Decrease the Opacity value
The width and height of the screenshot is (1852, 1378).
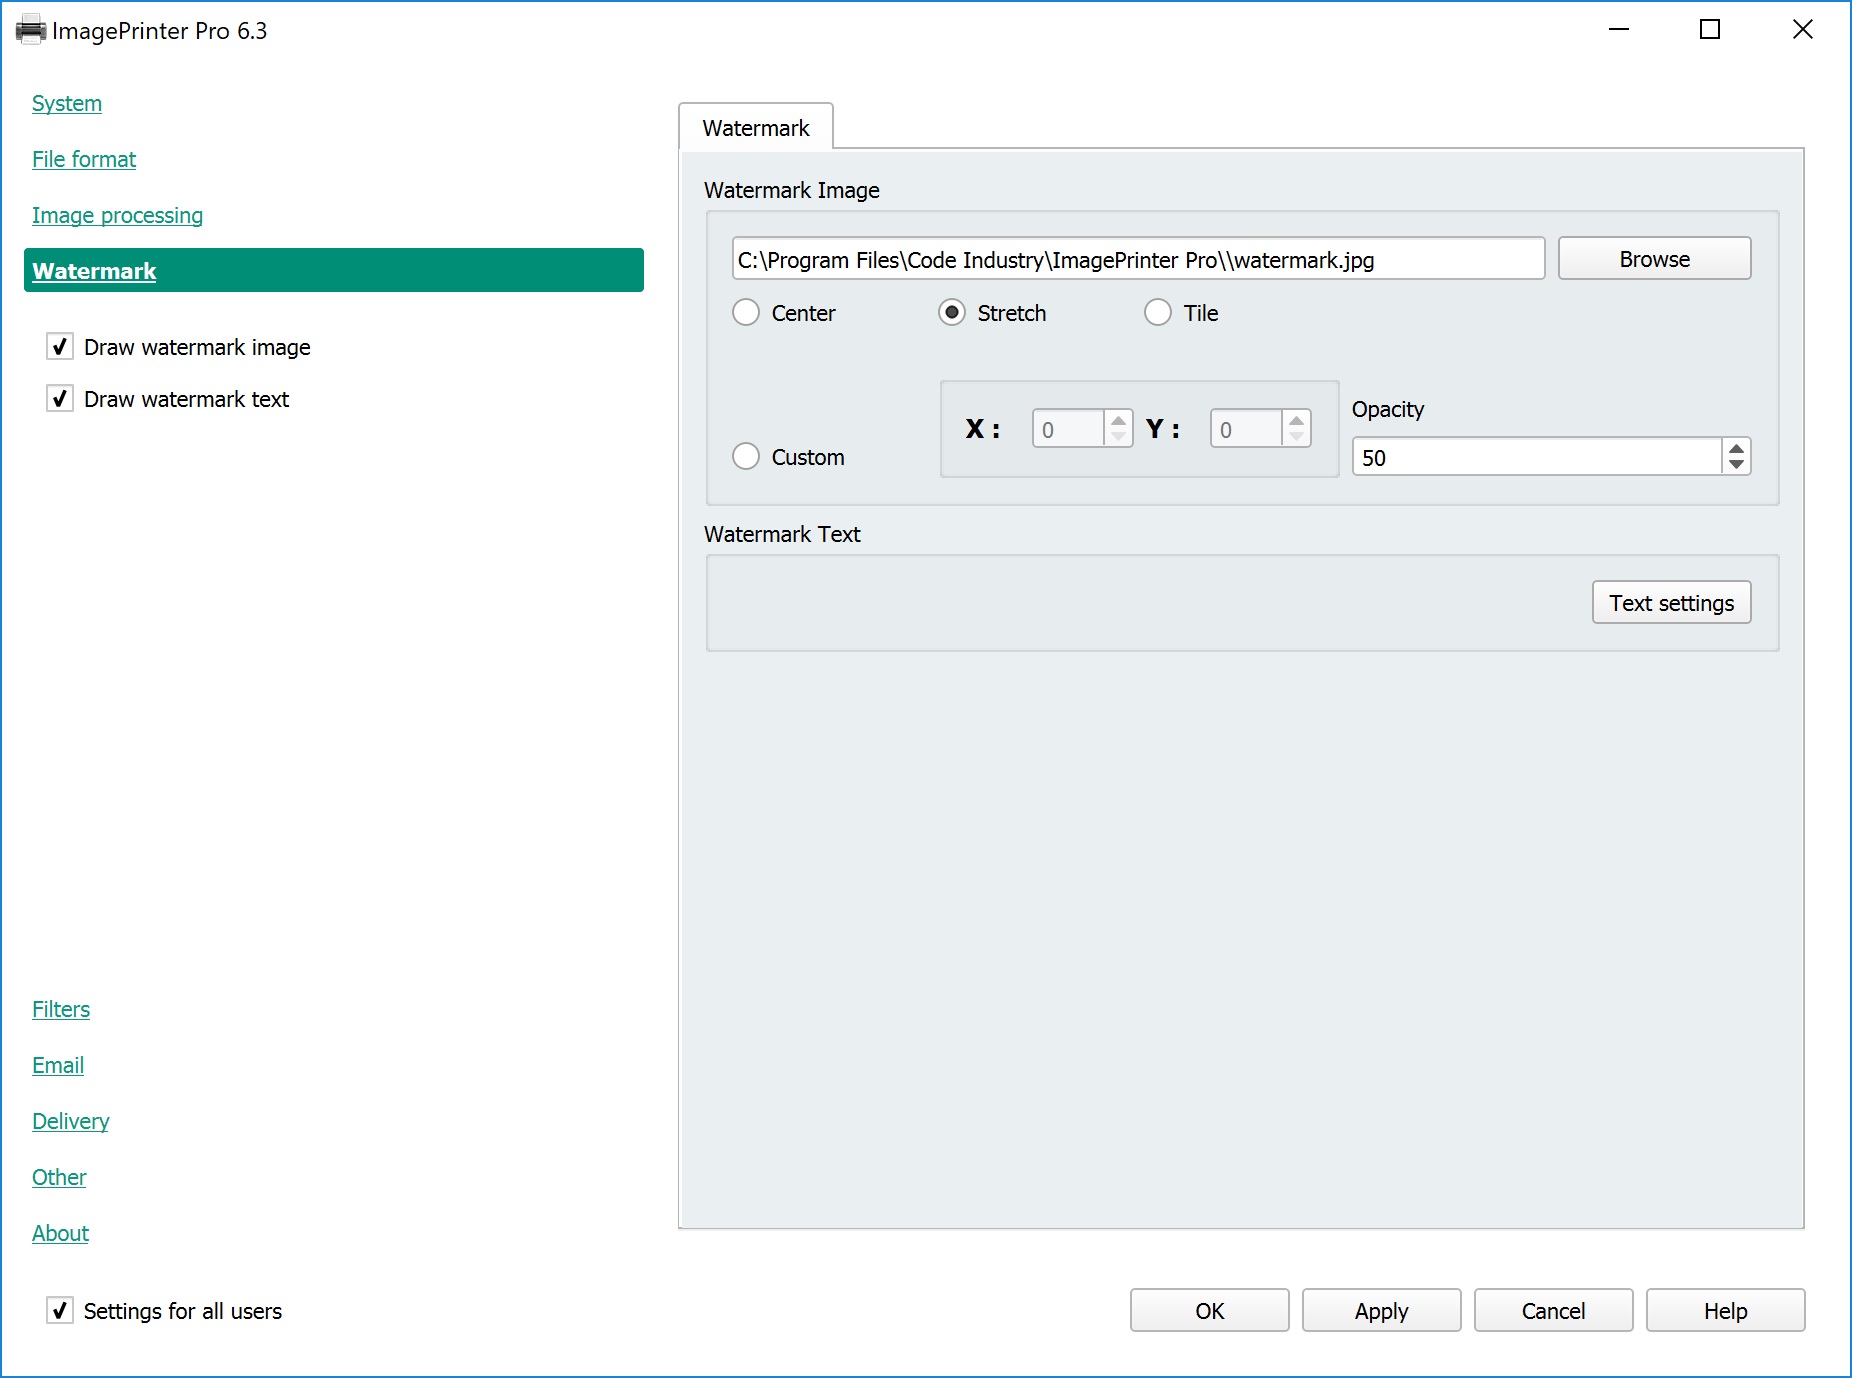pyautogui.click(x=1737, y=466)
